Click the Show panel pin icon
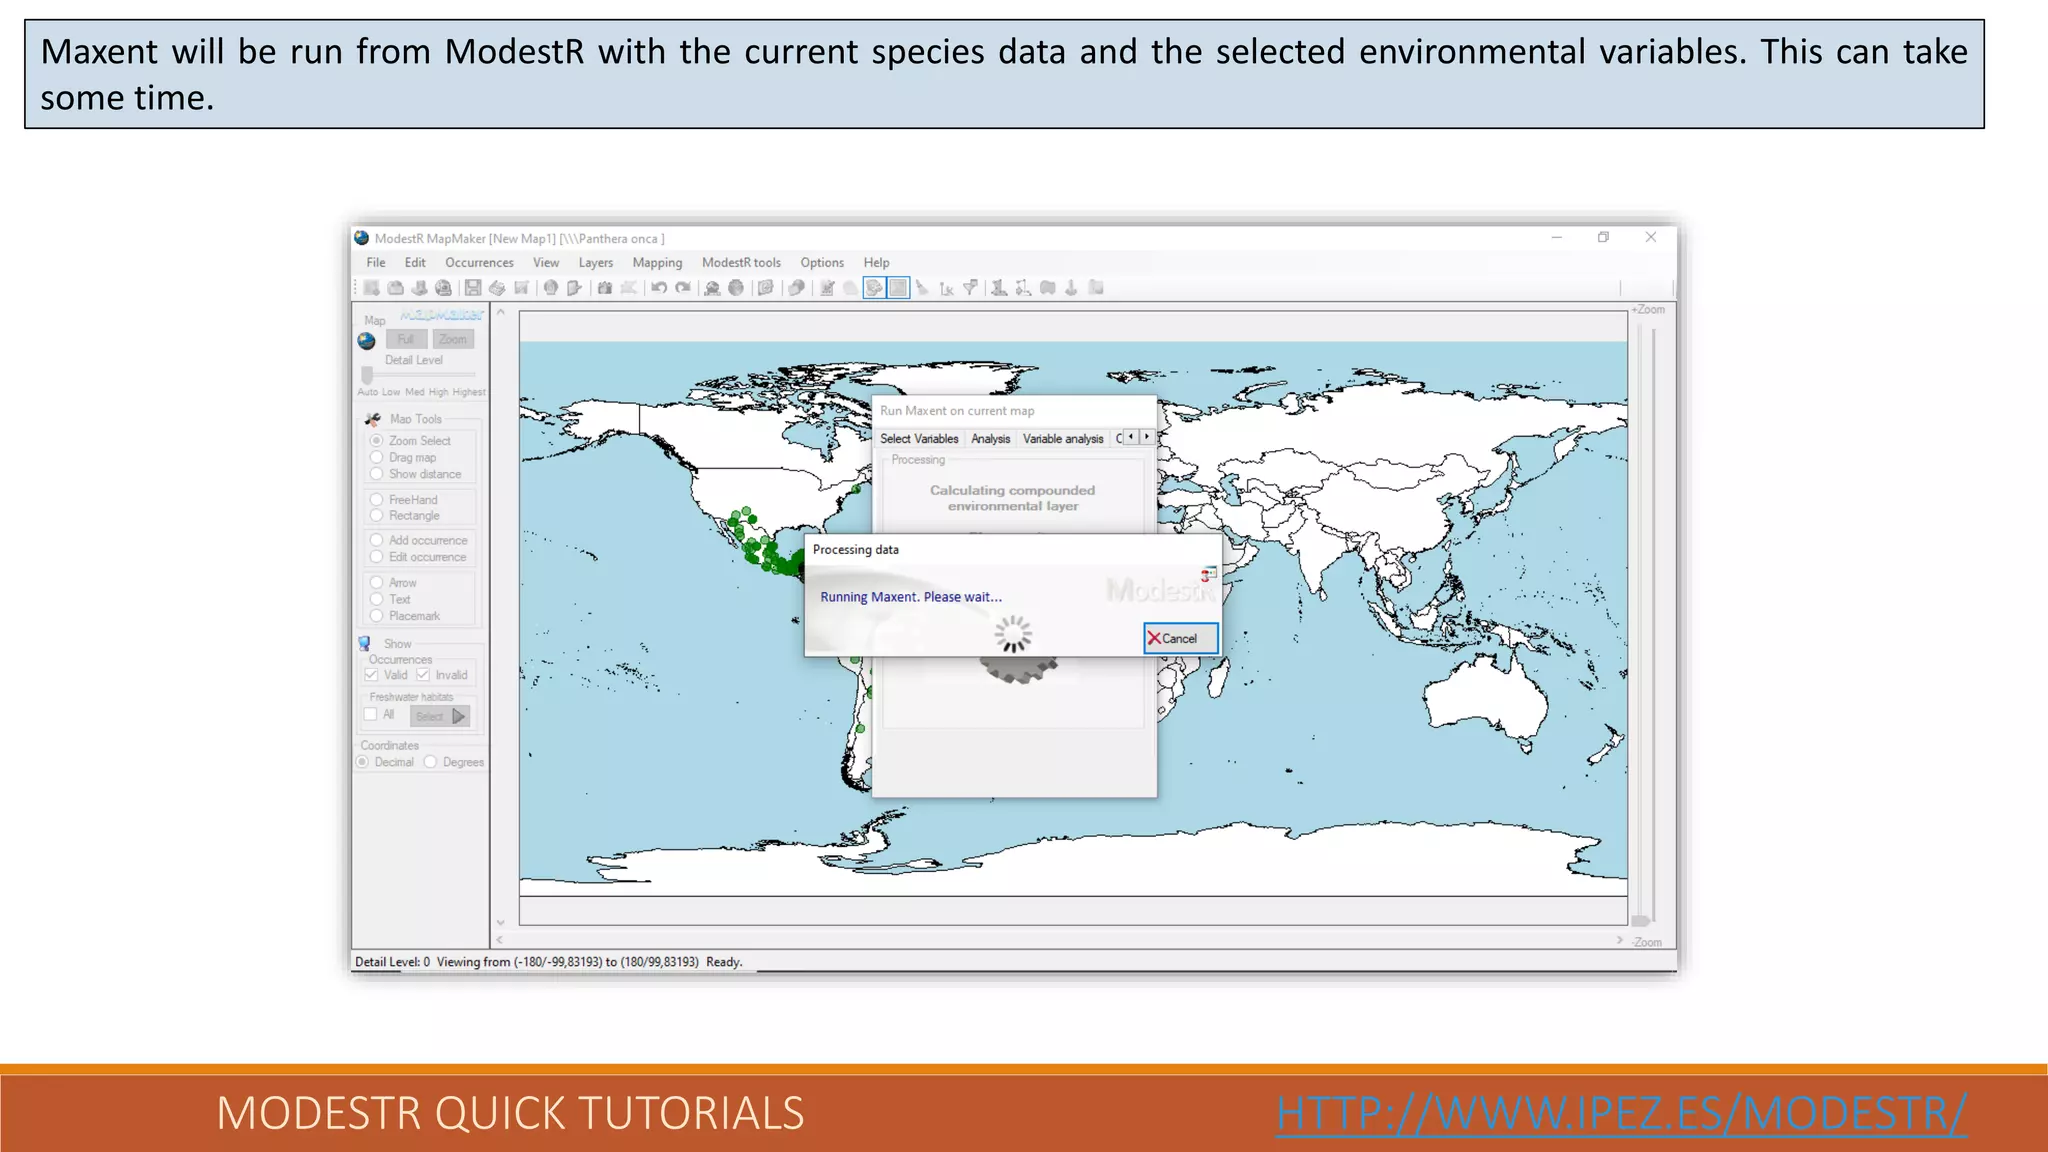The height and width of the screenshot is (1152, 2048). (x=365, y=644)
